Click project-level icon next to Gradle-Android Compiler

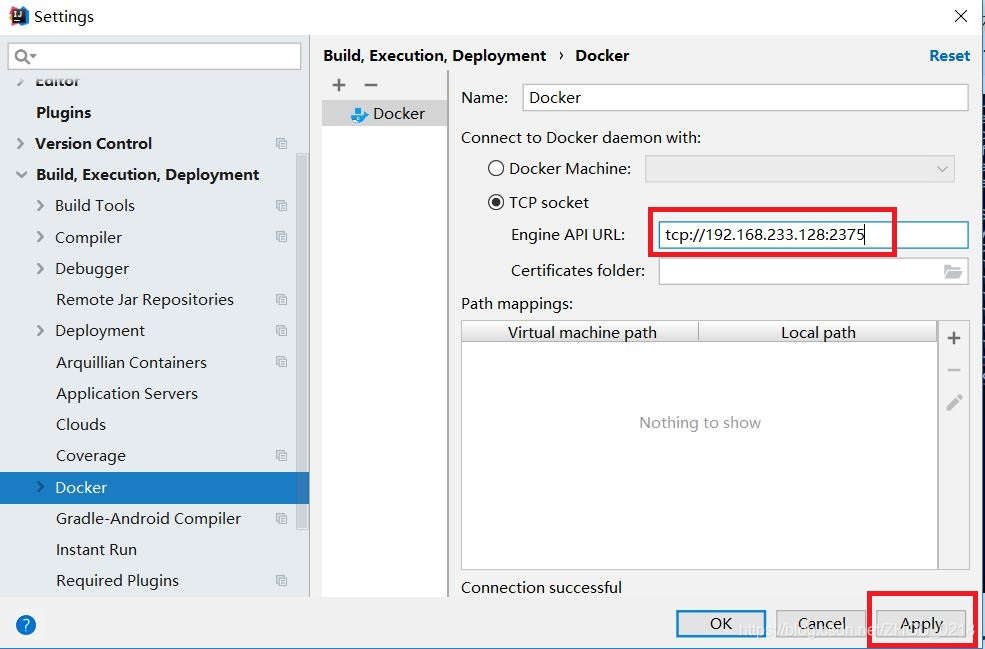point(281,518)
